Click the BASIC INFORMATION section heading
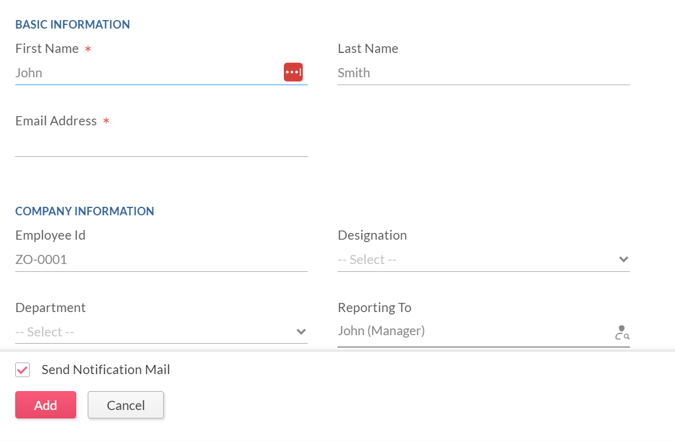 (72, 25)
